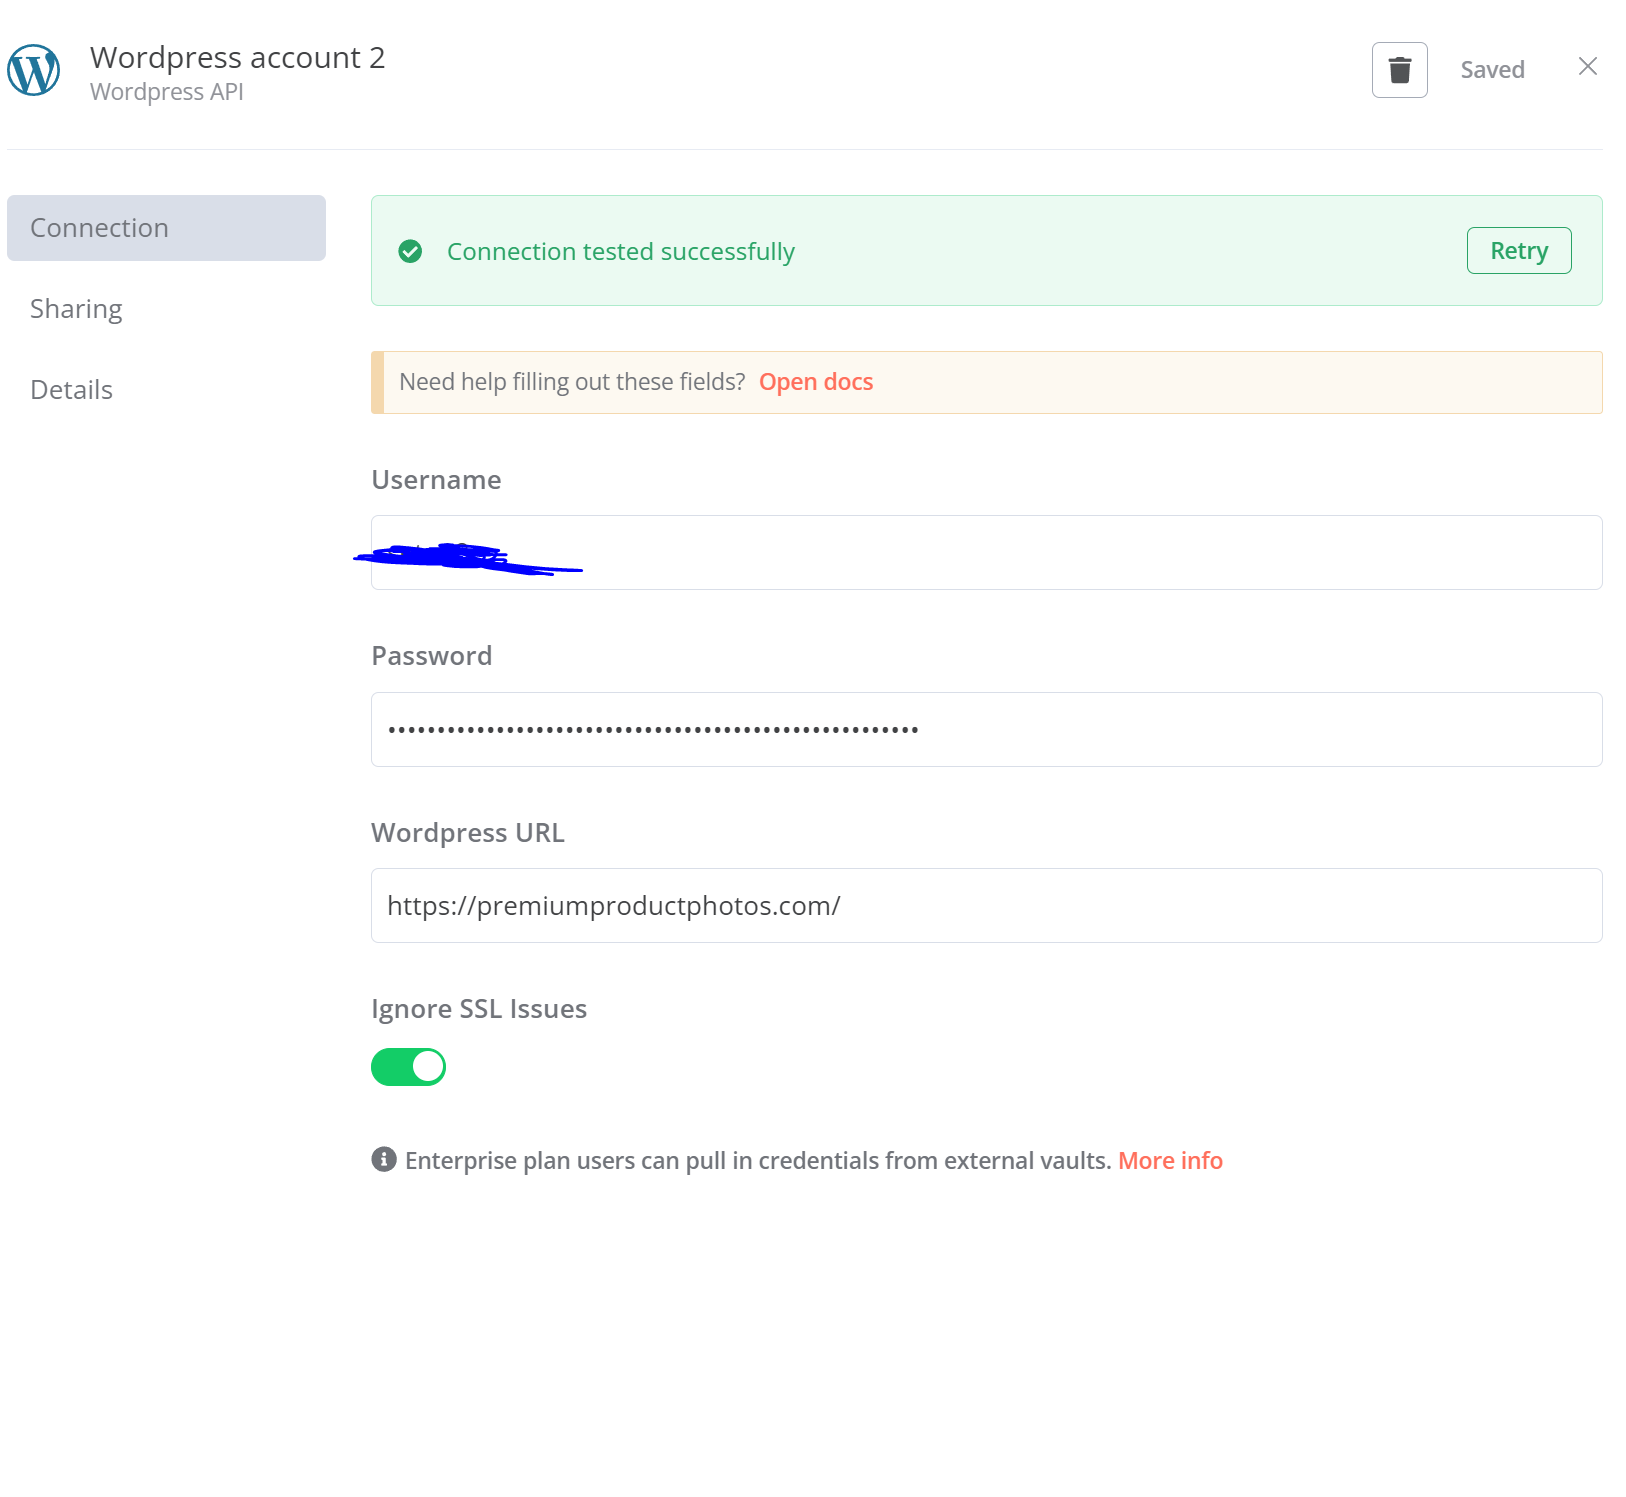This screenshot has width=1626, height=1497.
Task: Click 'Need help filling out these fields?' text
Action: (x=572, y=382)
